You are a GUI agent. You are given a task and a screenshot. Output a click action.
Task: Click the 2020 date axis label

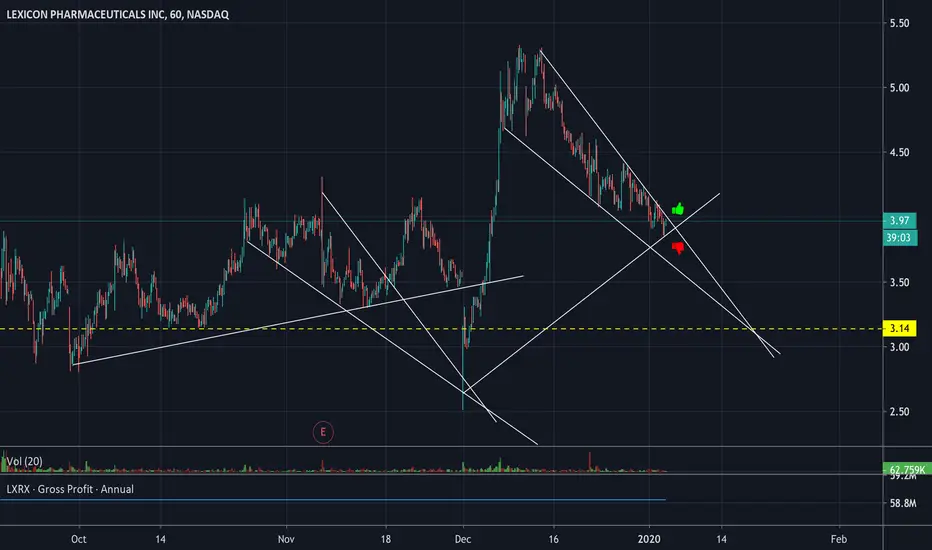point(649,539)
